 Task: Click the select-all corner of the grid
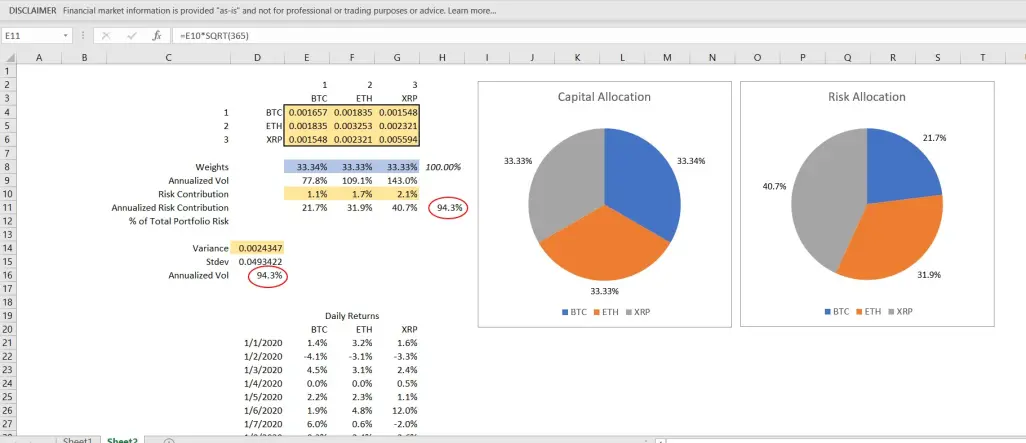(8, 58)
